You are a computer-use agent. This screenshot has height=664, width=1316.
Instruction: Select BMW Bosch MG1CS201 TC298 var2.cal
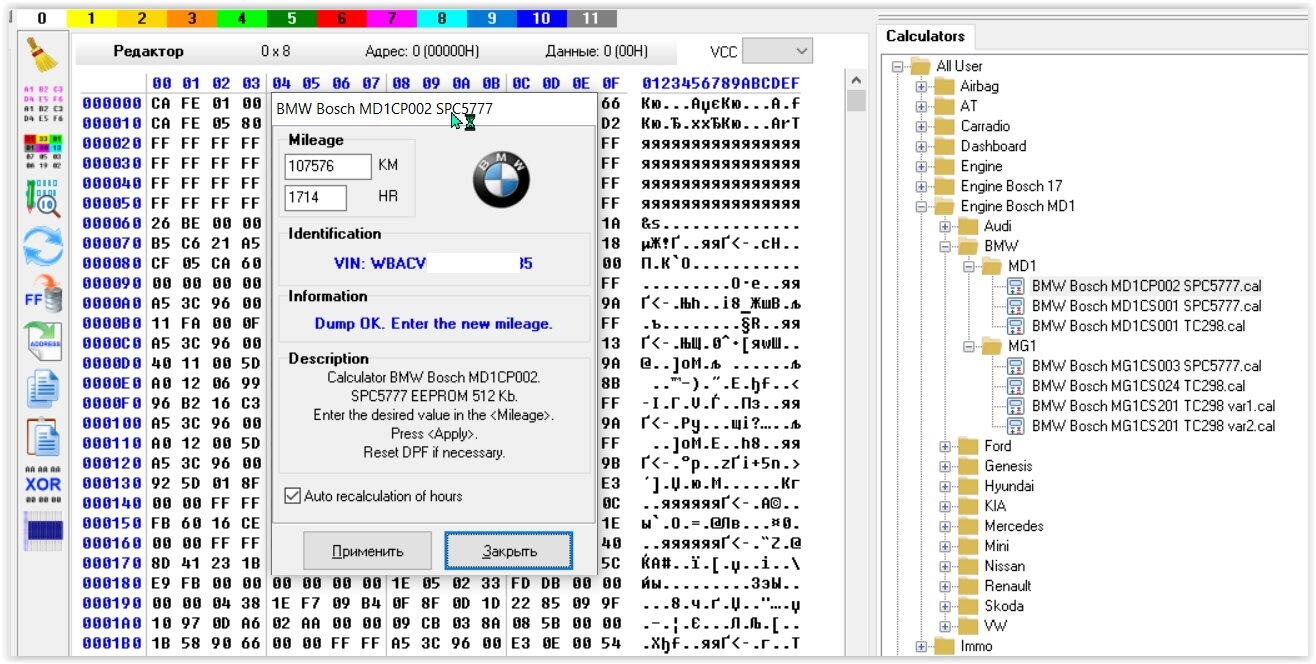1153,426
